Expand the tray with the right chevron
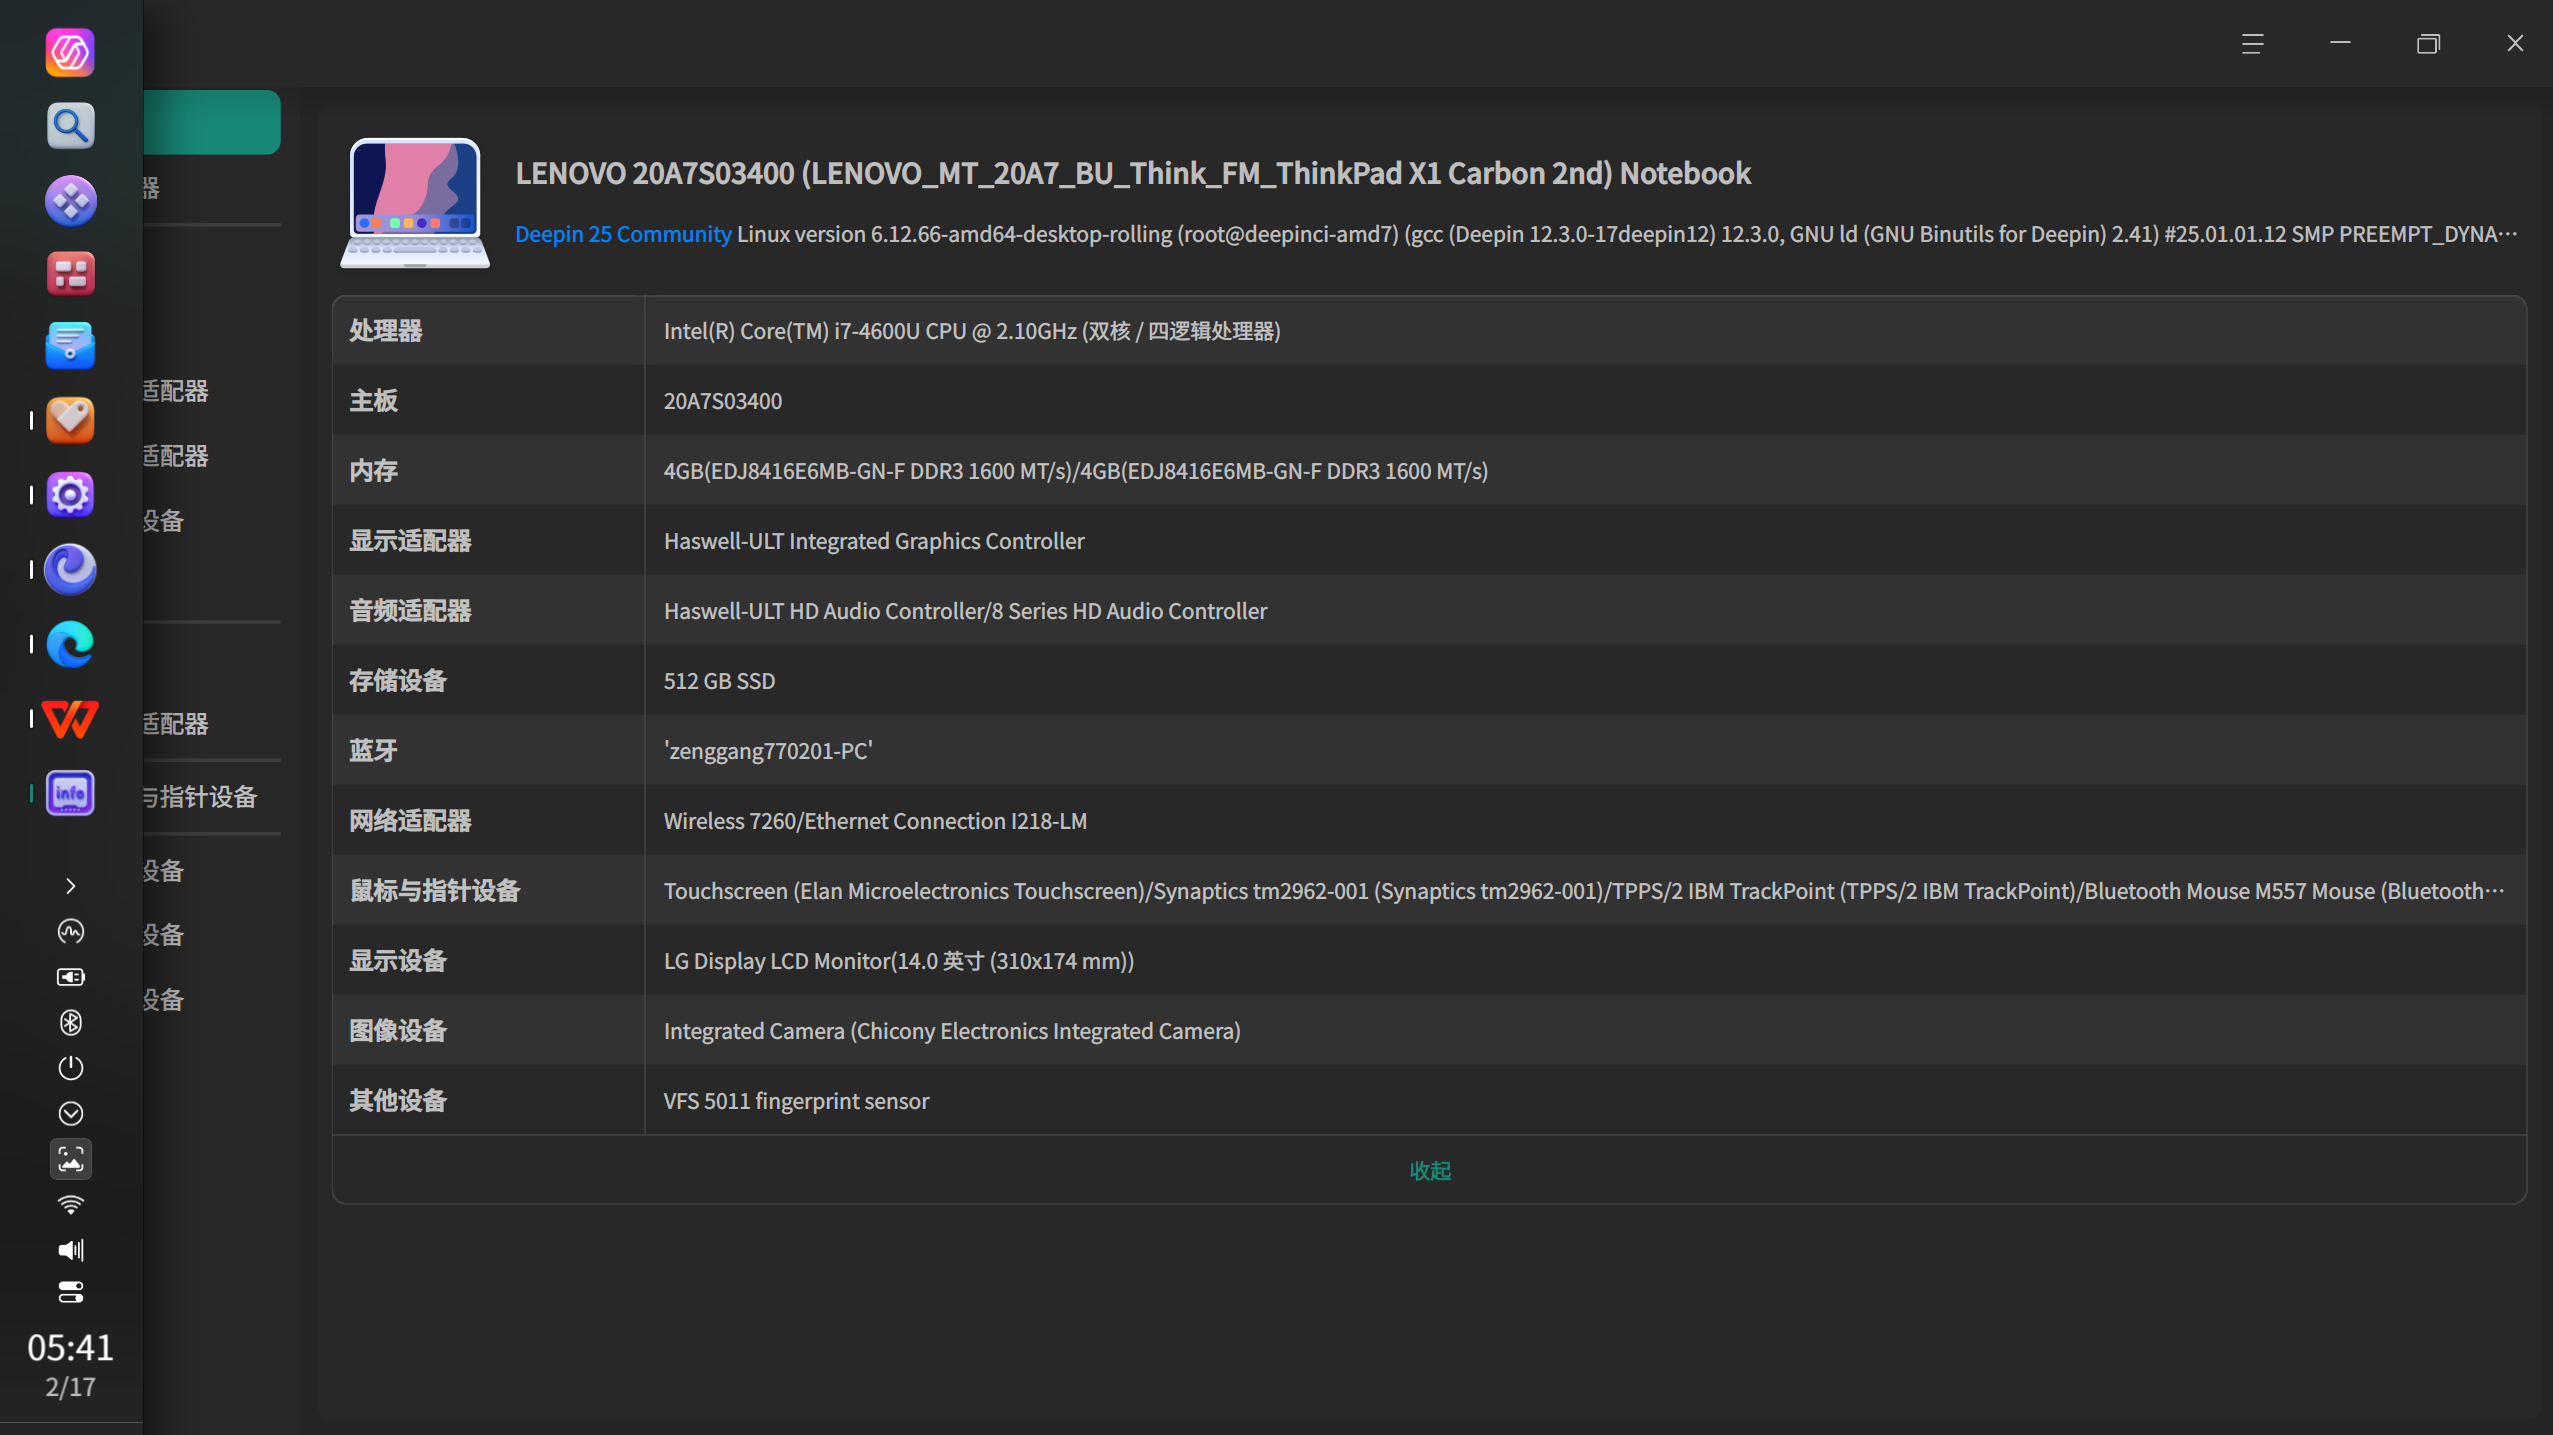Screen dimensions: 2553x1435 pyautogui.click(x=70, y=886)
